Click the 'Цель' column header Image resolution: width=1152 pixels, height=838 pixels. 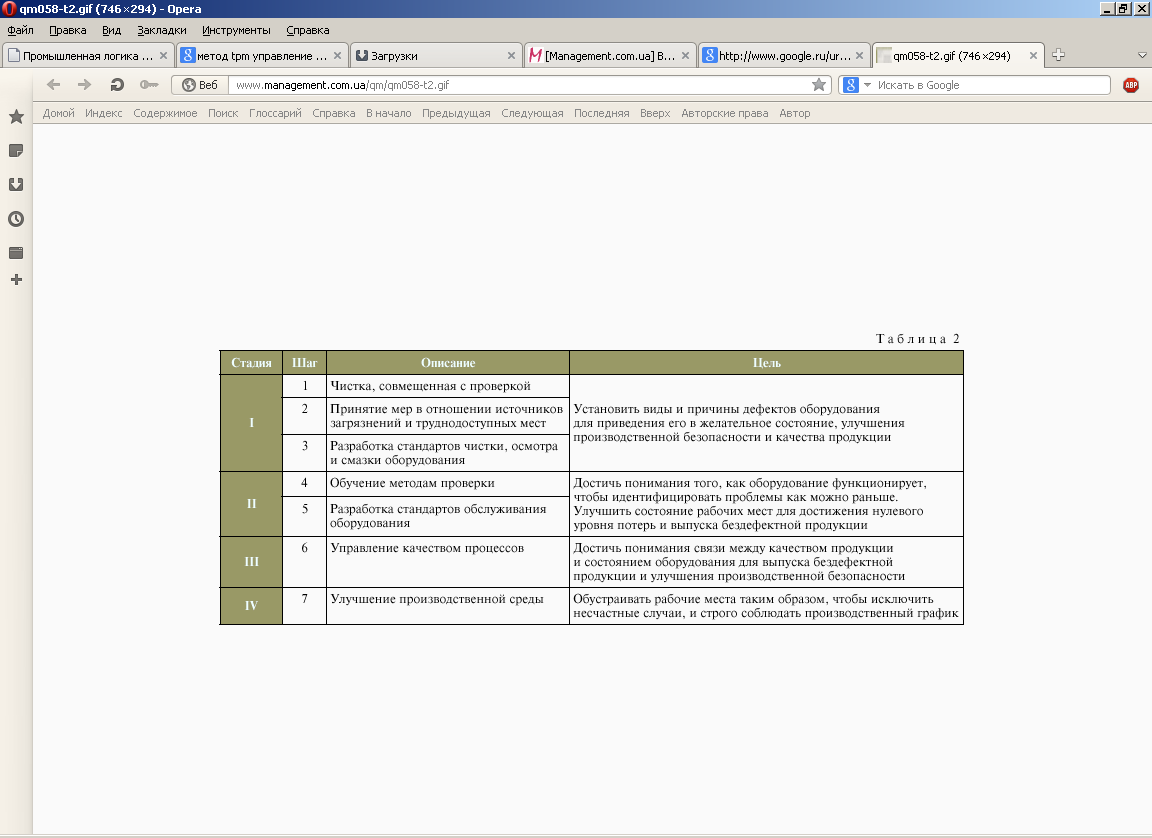coord(766,363)
